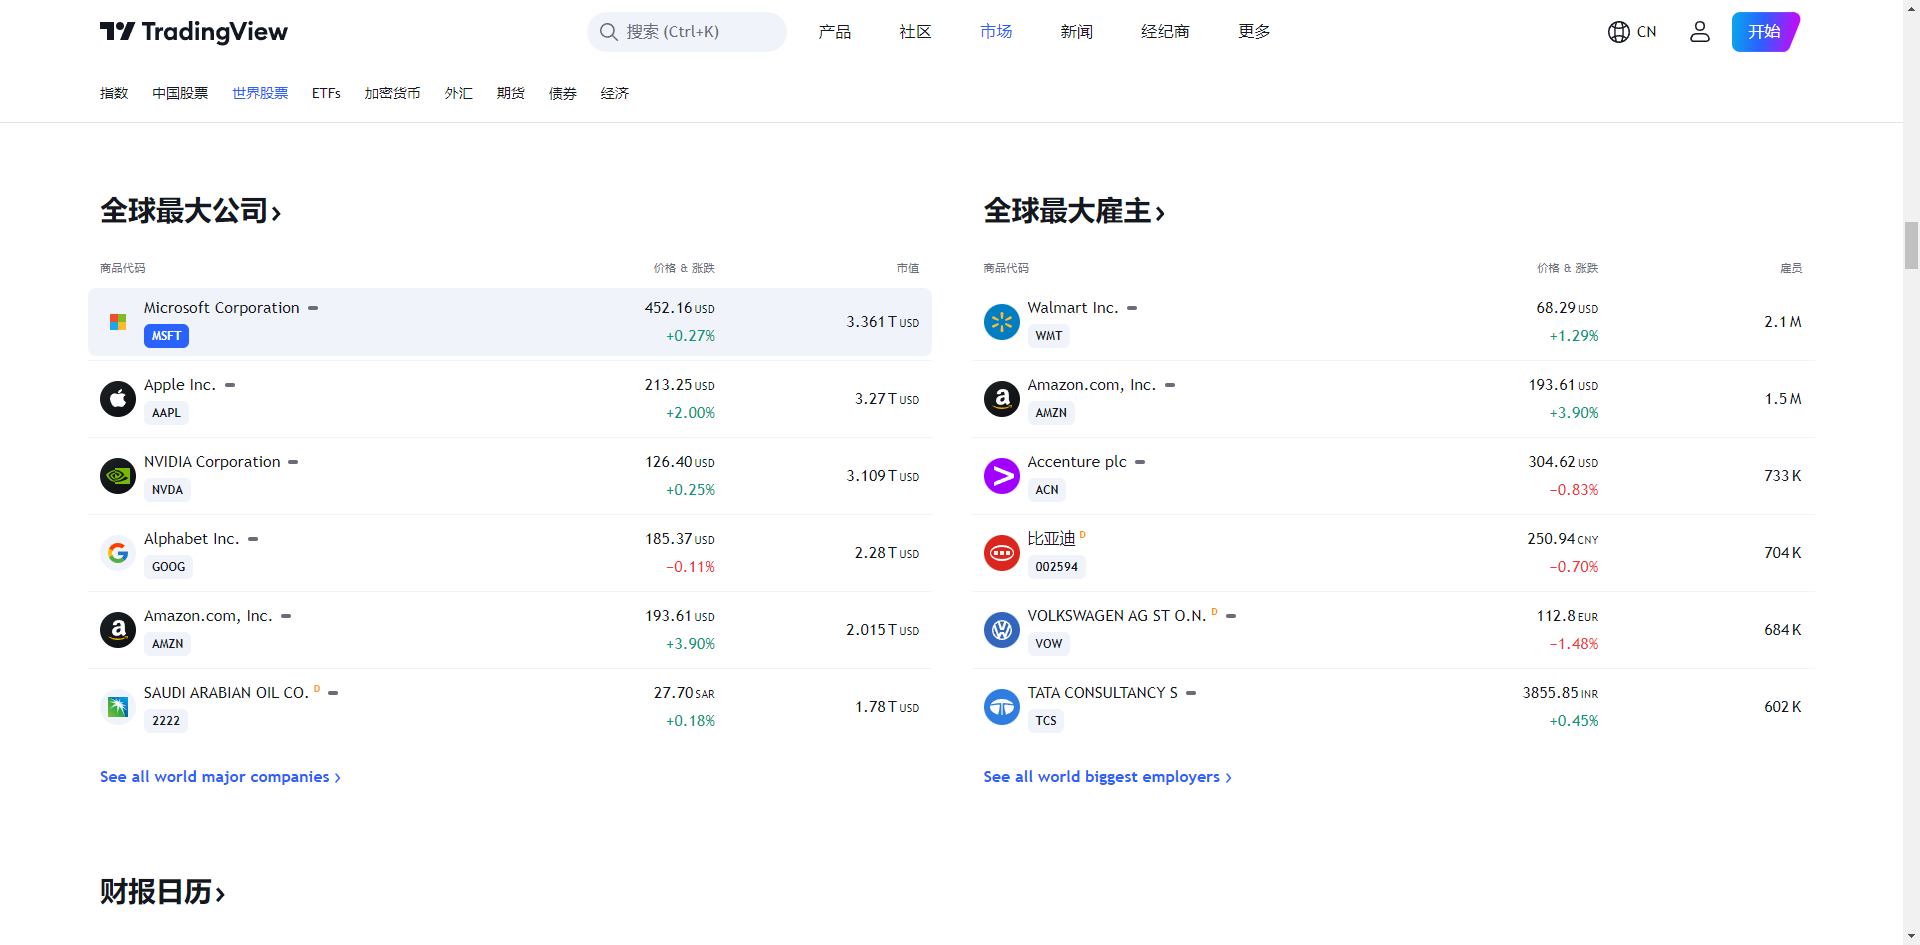Click the page vertical scrollbar thumb

tap(1911, 246)
